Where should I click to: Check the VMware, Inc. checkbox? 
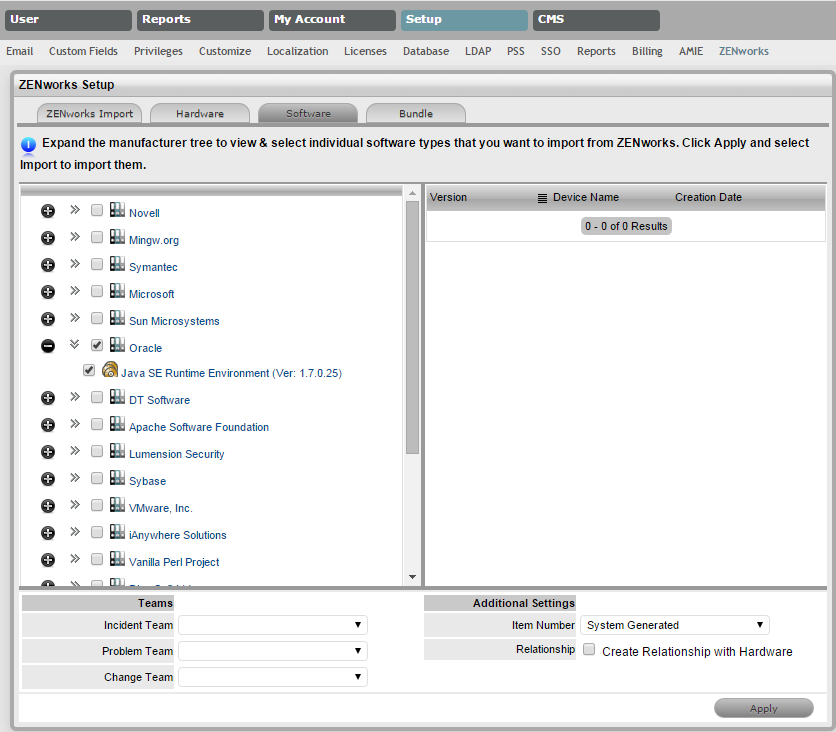tap(97, 506)
